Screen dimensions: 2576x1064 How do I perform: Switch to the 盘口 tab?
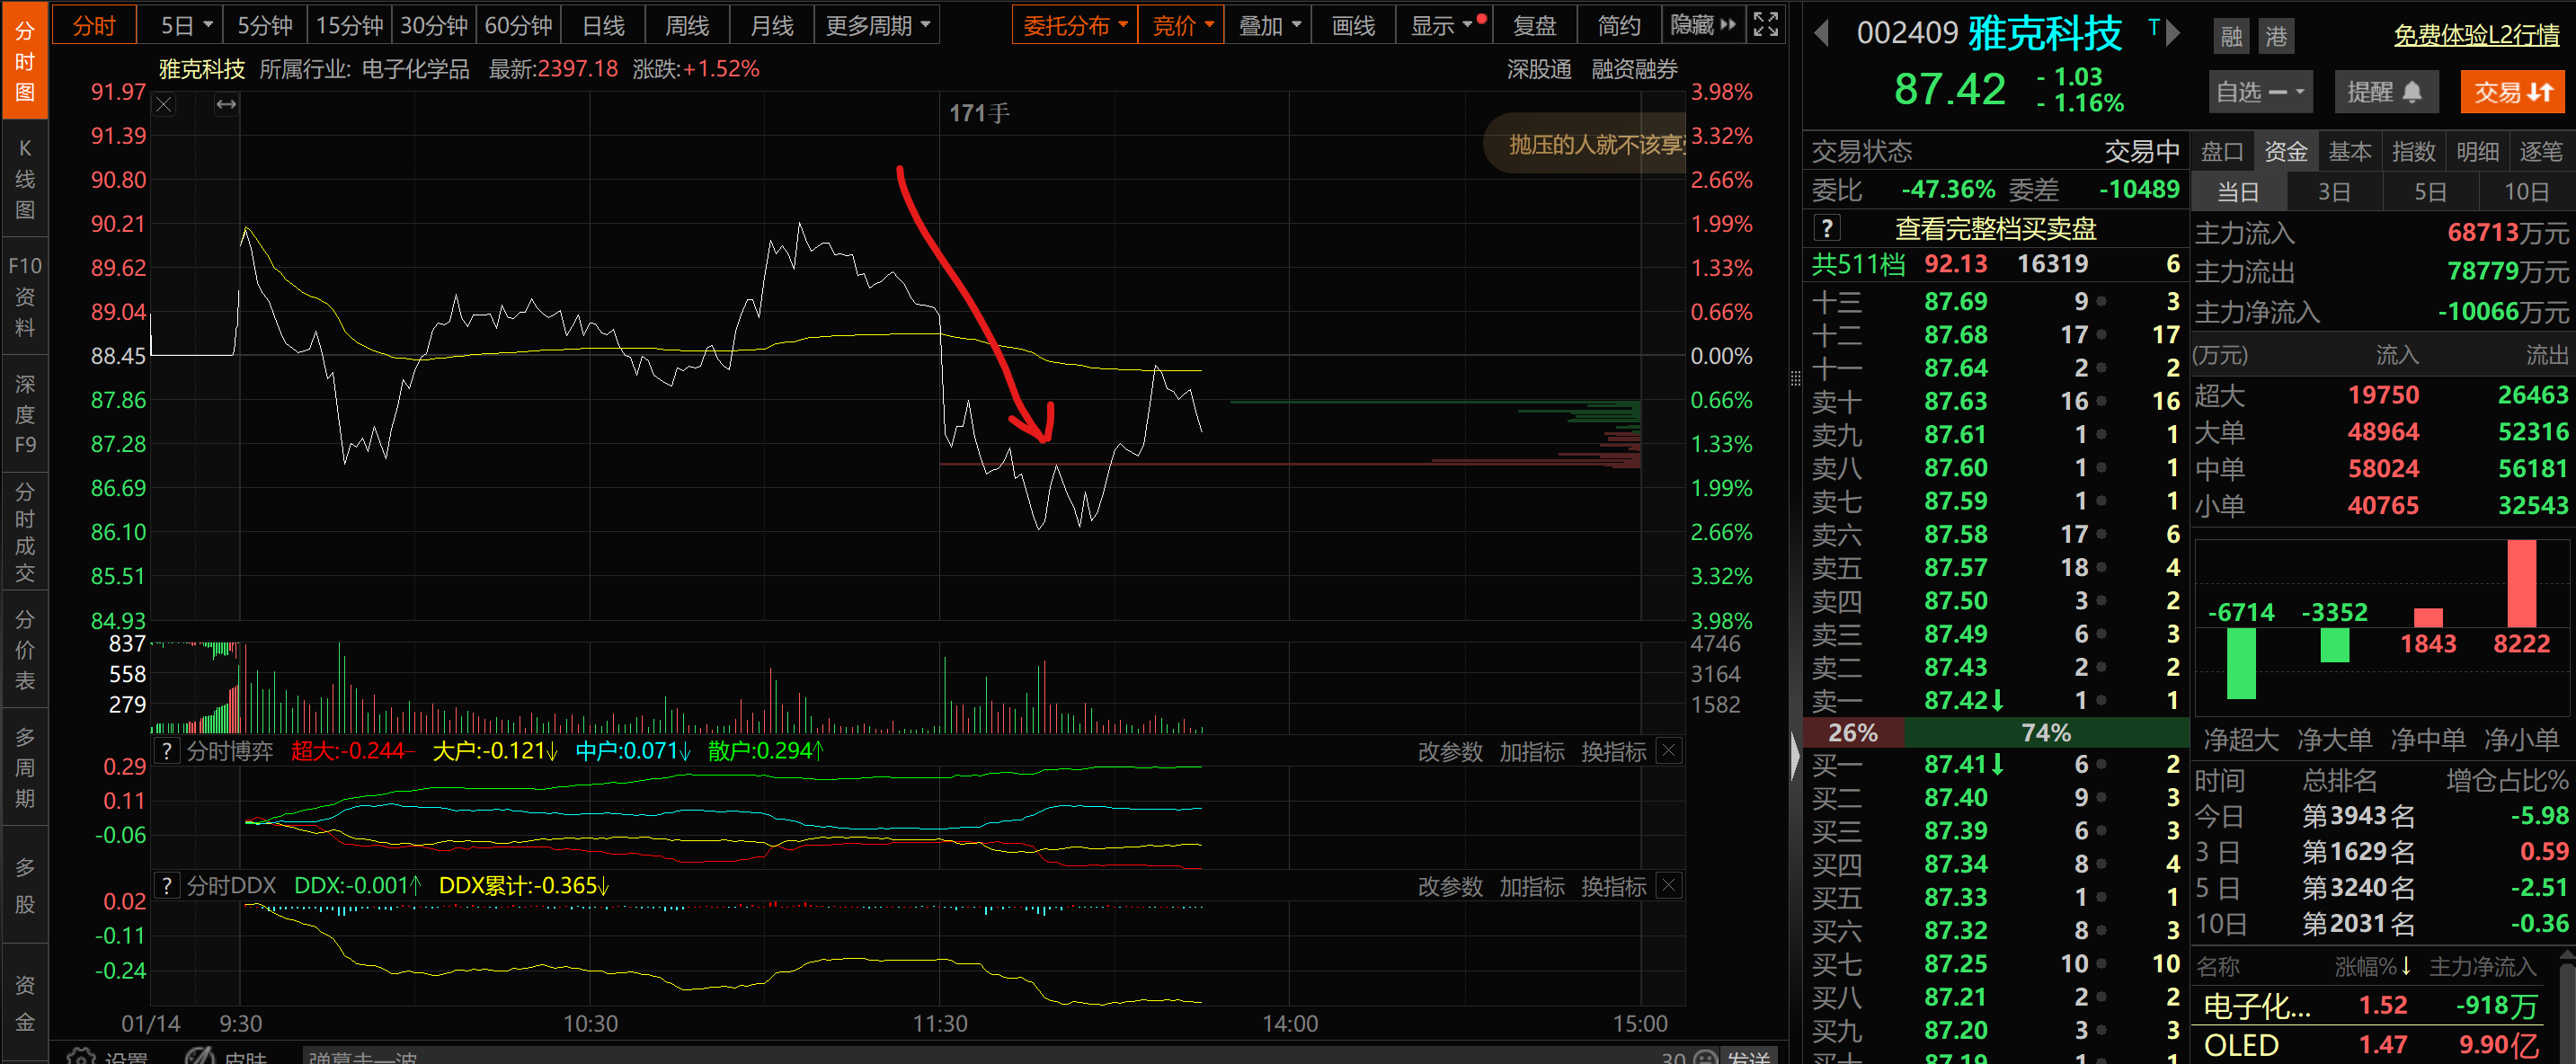pos(2222,151)
